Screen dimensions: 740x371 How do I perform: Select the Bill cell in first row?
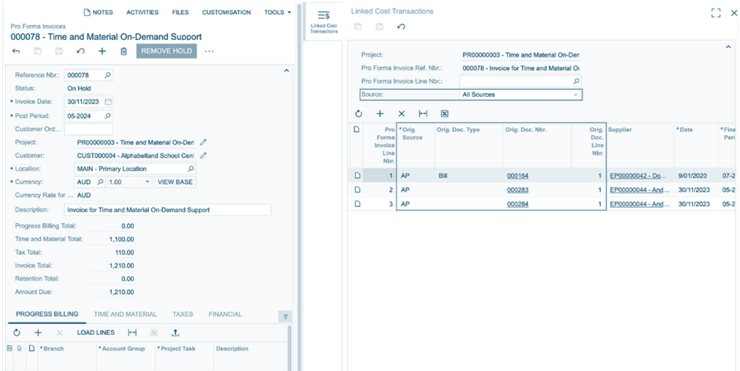click(469, 176)
